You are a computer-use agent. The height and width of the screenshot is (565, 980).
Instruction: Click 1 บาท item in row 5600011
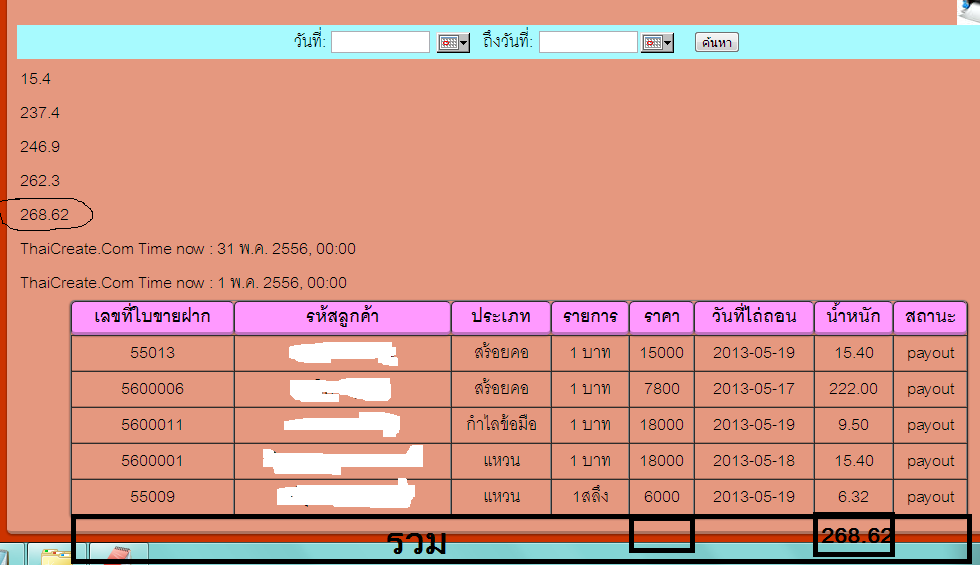[x=590, y=425]
